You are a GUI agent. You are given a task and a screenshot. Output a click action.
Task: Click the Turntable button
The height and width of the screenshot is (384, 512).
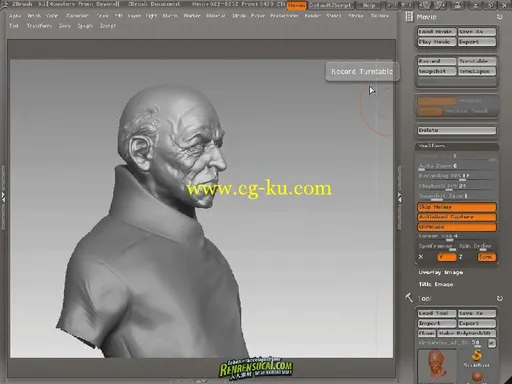tap(477, 61)
